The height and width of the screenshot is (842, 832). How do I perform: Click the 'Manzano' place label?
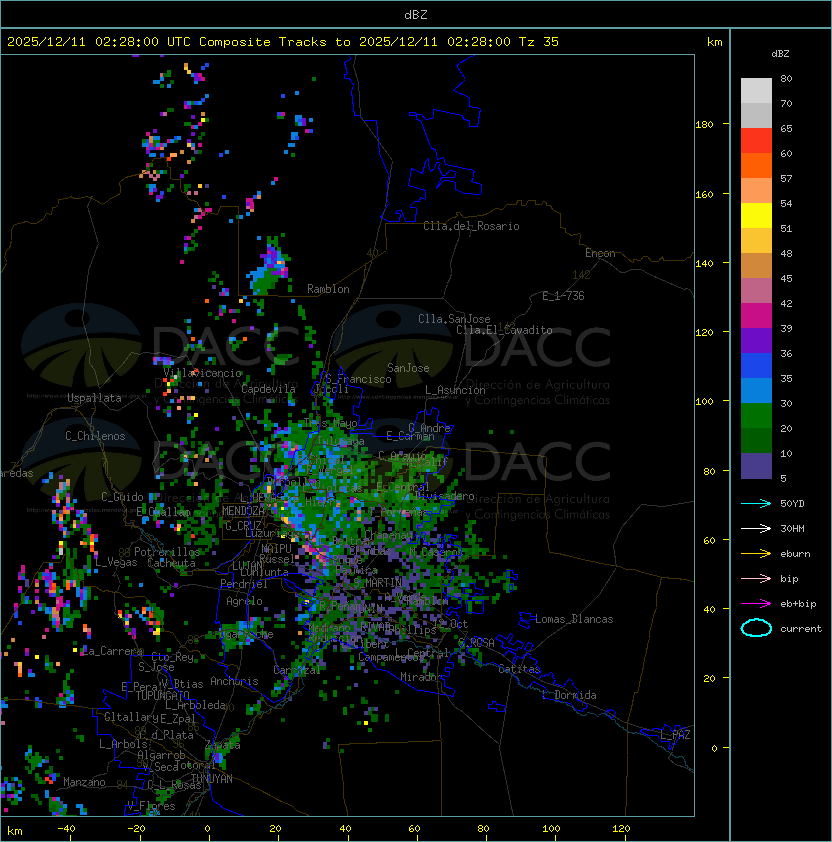84,782
